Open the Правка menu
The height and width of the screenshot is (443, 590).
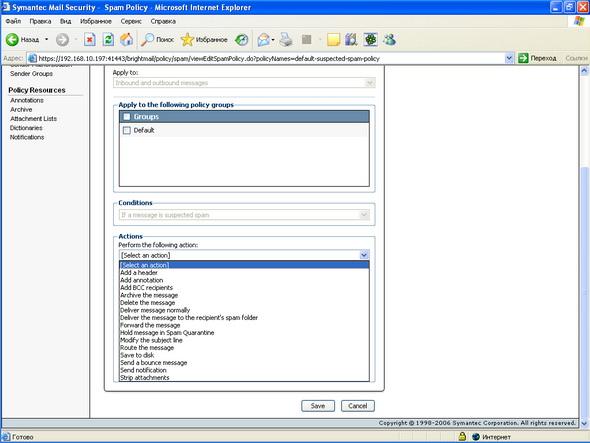(40, 21)
